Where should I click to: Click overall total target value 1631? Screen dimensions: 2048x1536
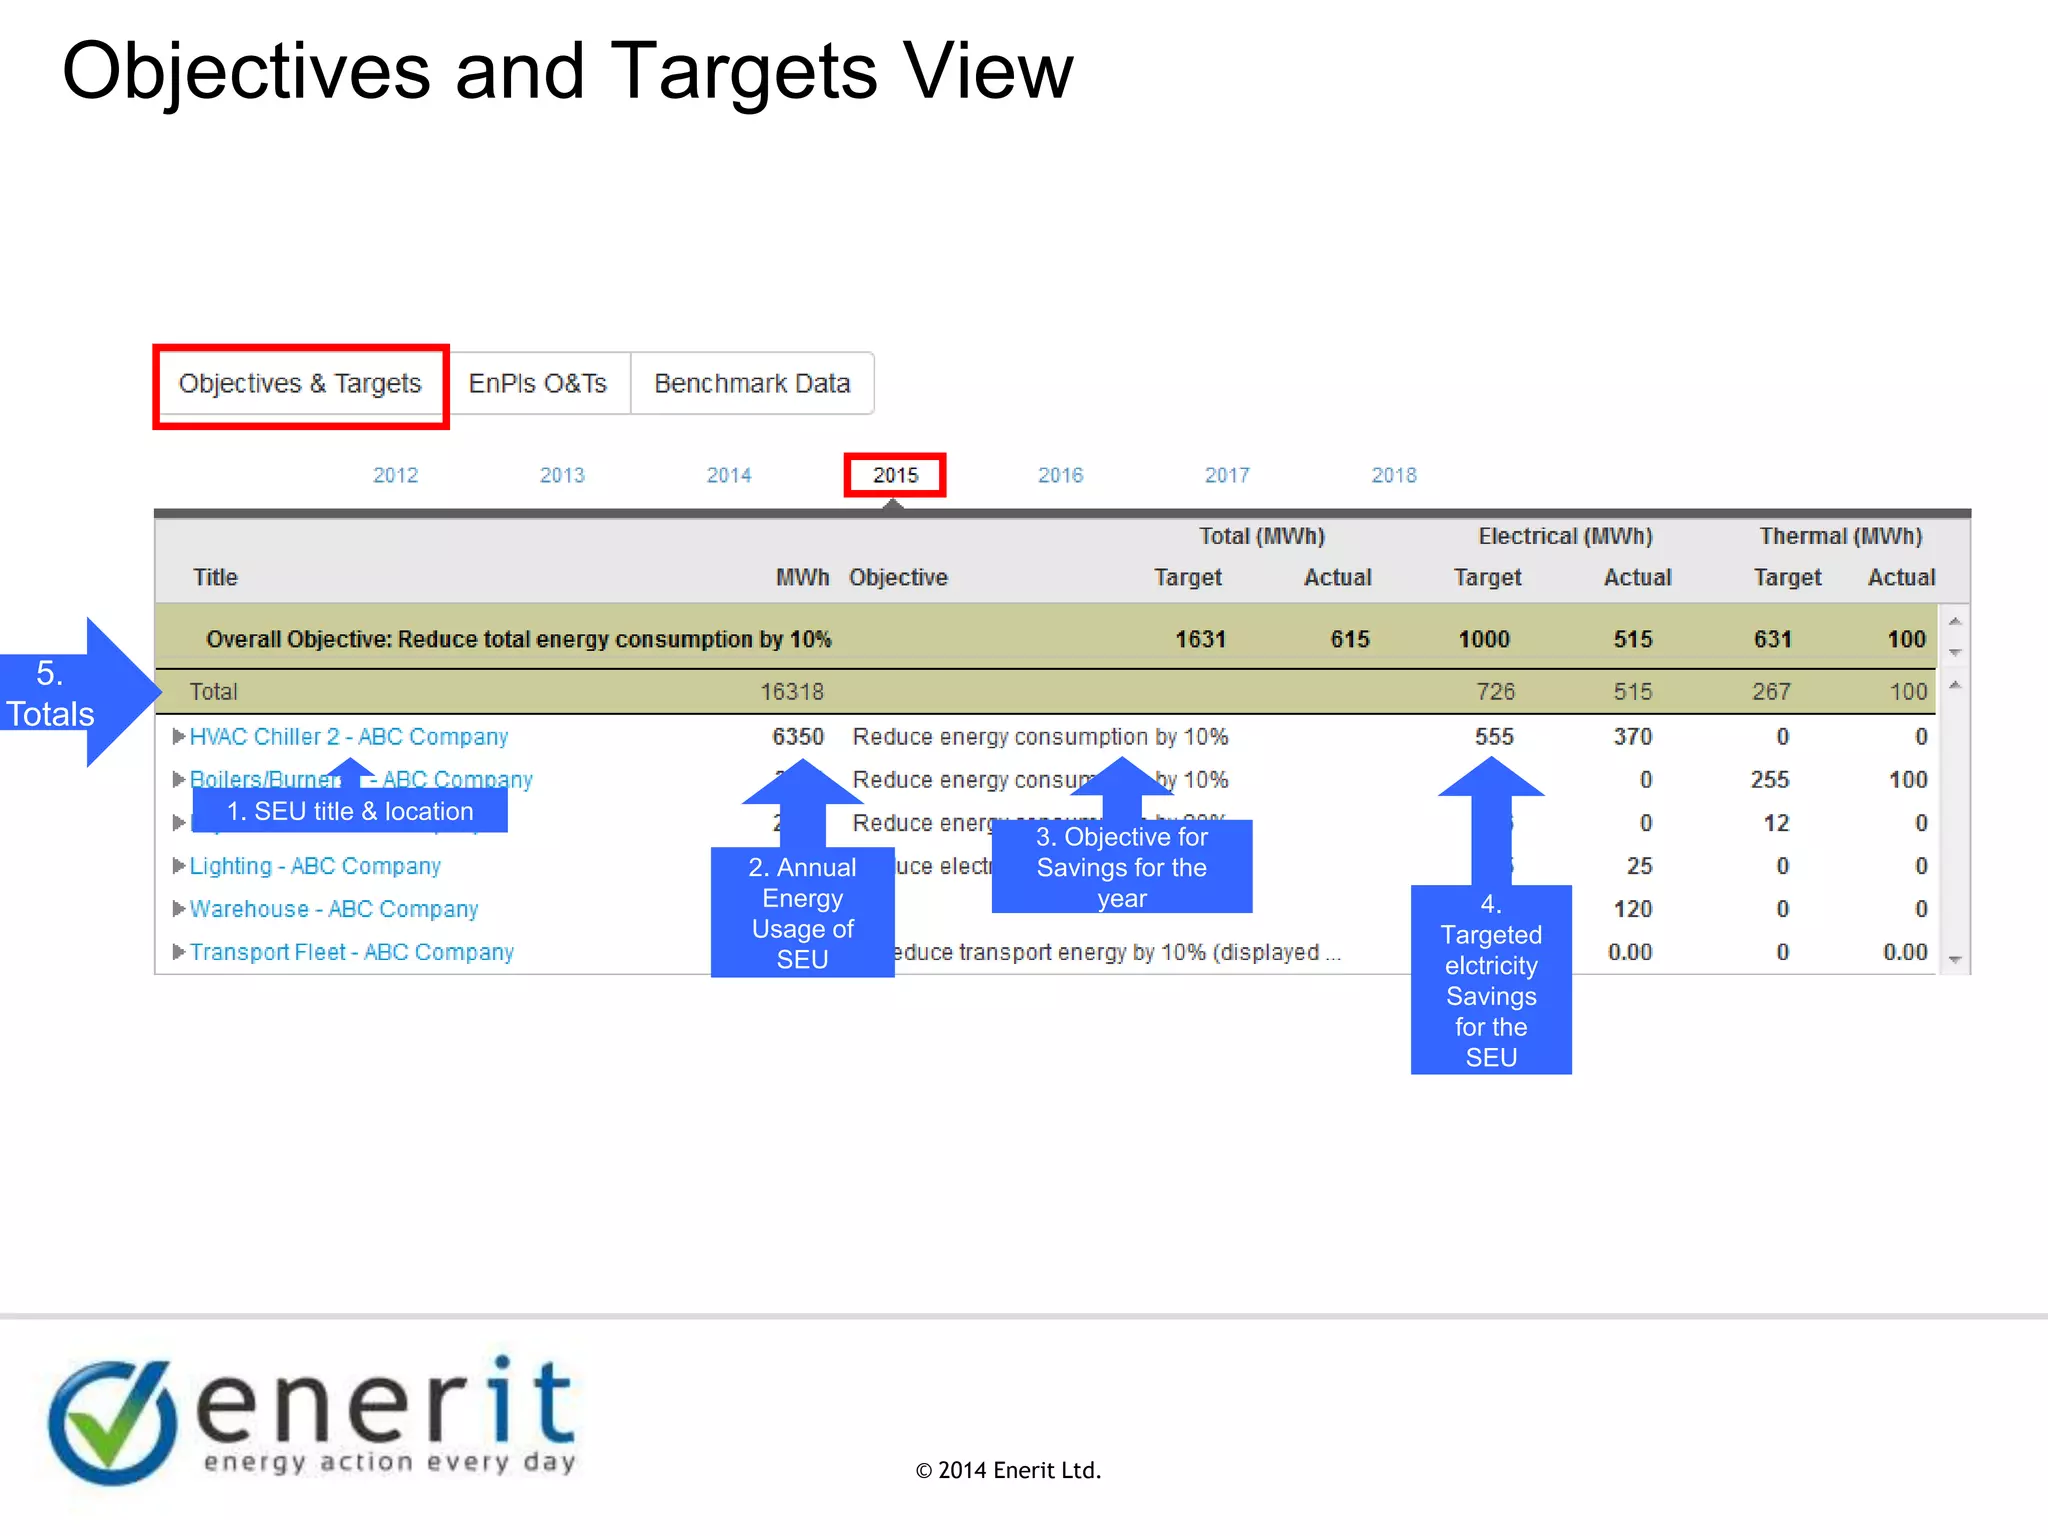(x=1200, y=639)
